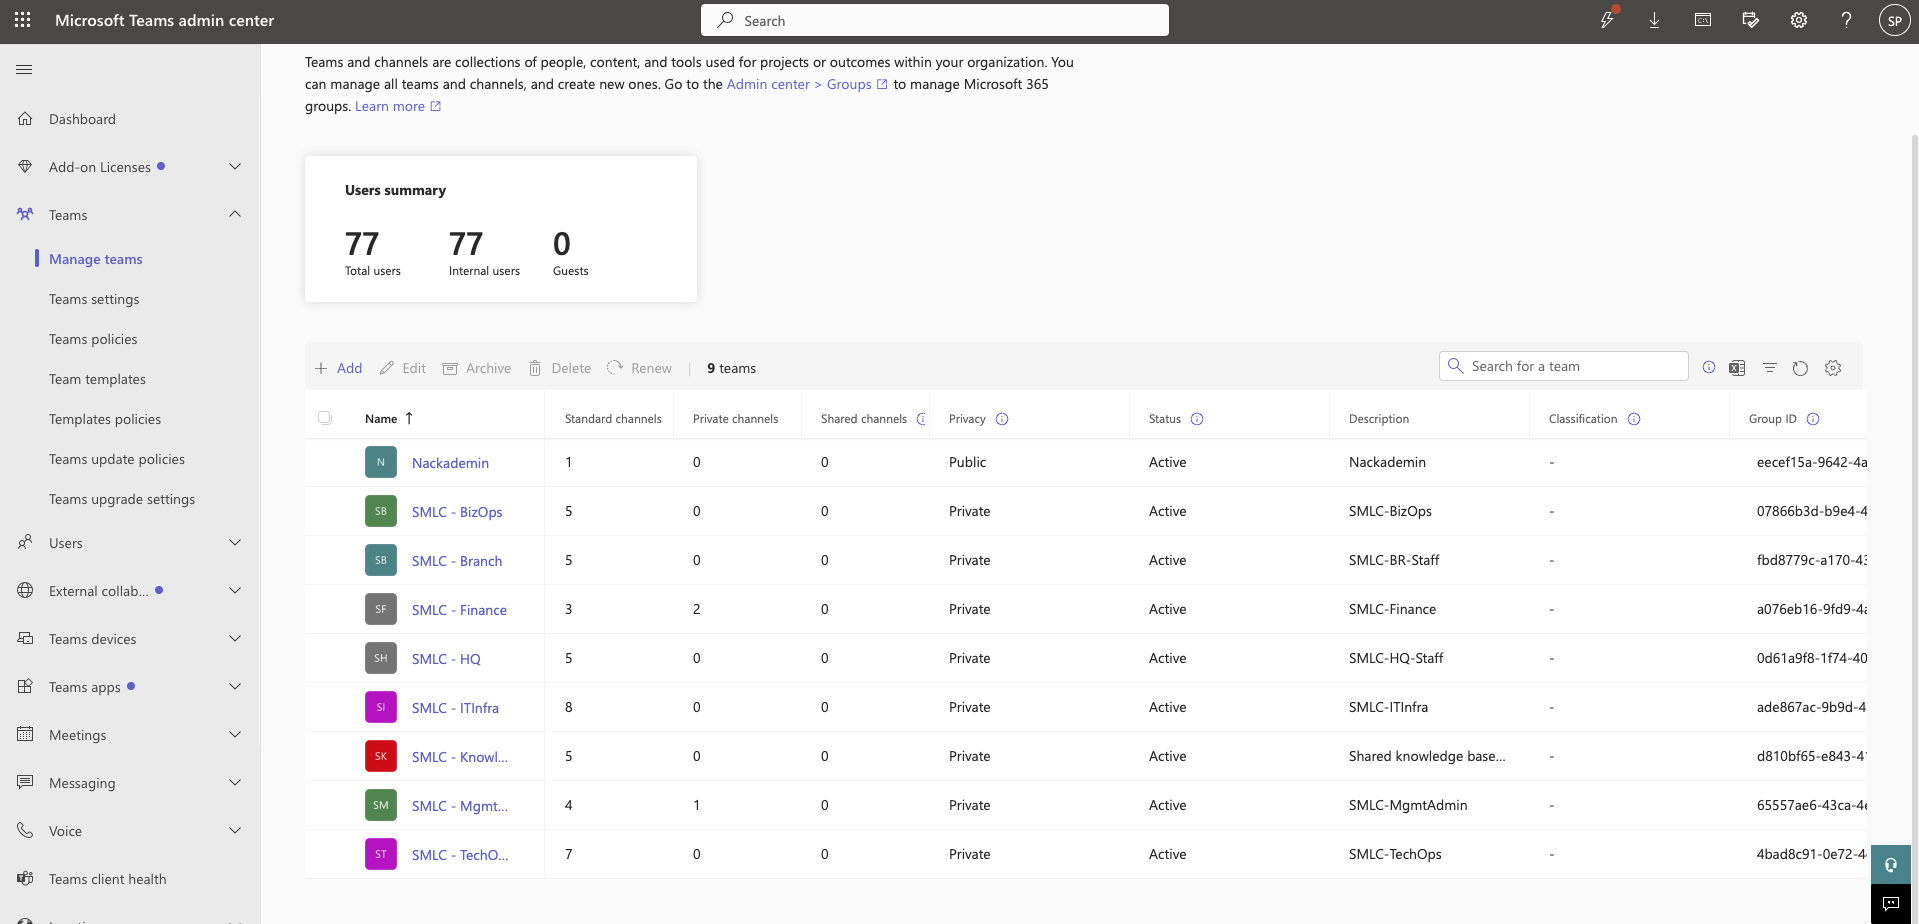Open the column settings gear icon
This screenshot has height=924, width=1919.
coord(1833,367)
